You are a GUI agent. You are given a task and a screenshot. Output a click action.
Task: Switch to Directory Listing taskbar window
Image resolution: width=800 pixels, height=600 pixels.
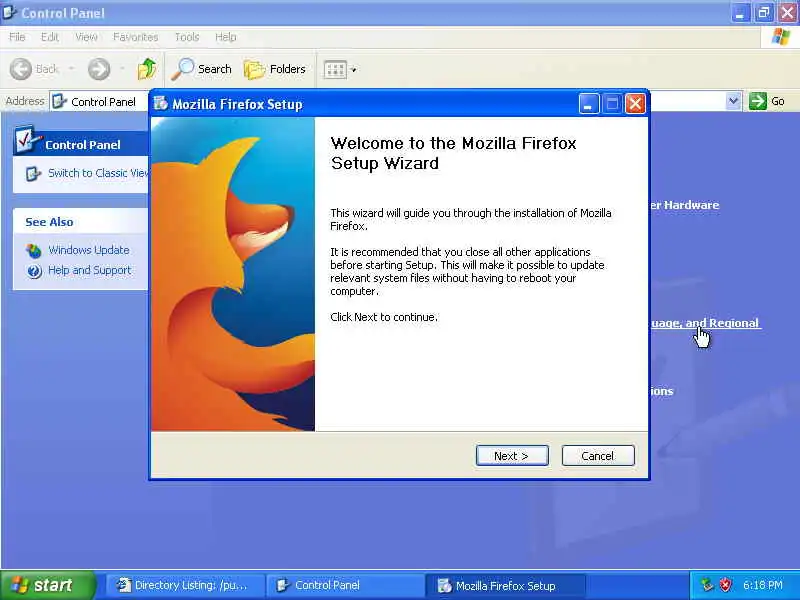click(186, 585)
